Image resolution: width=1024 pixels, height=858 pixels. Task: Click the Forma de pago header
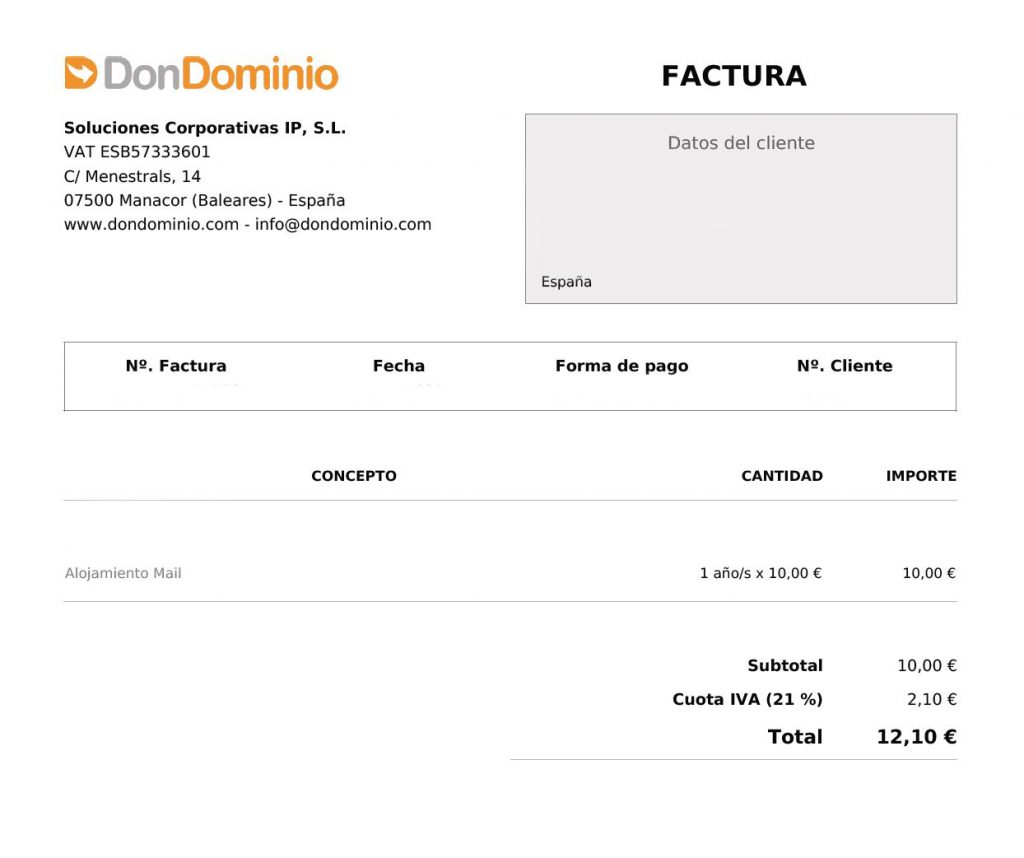[621, 366]
